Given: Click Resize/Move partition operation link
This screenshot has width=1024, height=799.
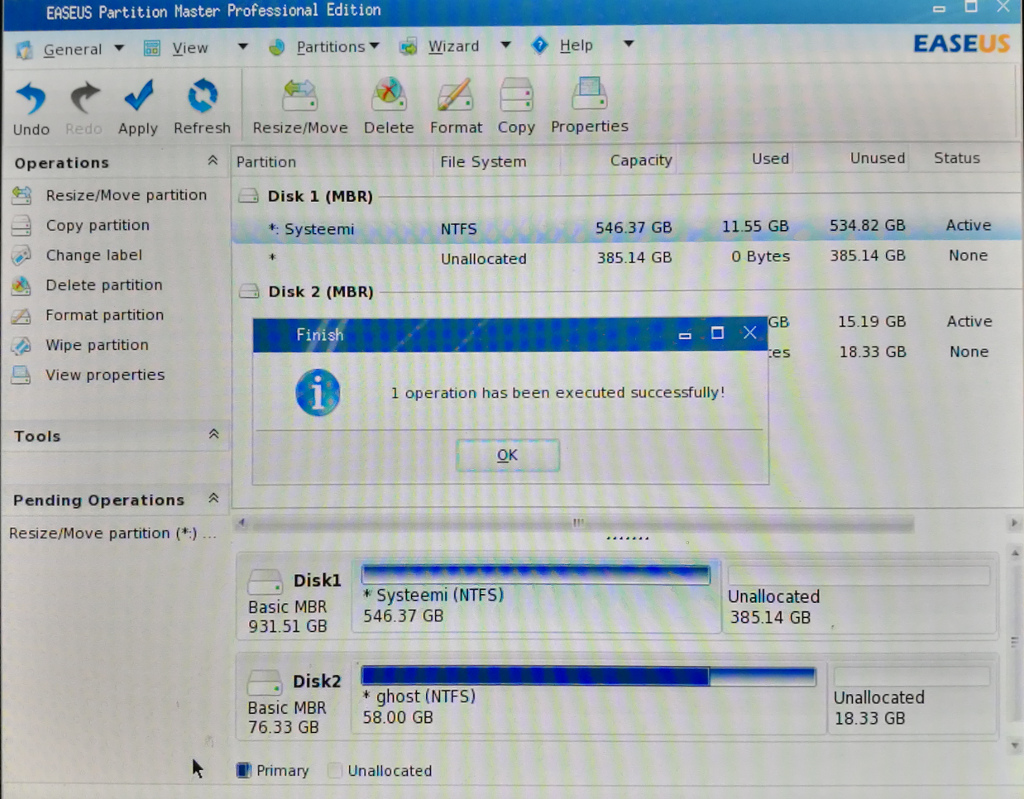Looking at the screenshot, I should 126,195.
